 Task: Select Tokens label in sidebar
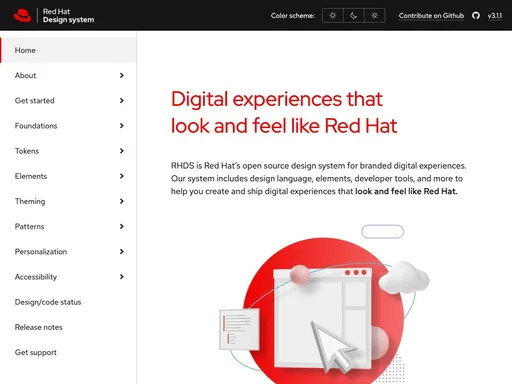point(27,151)
